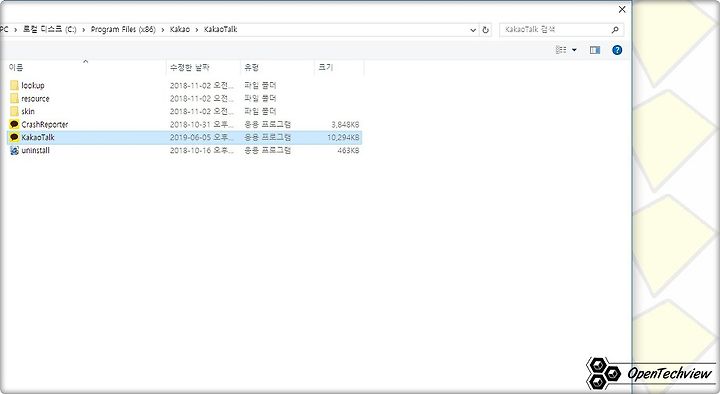Viewport: 720px width, 394px height.
Task: Select the lookup file name
Action: 33,85
